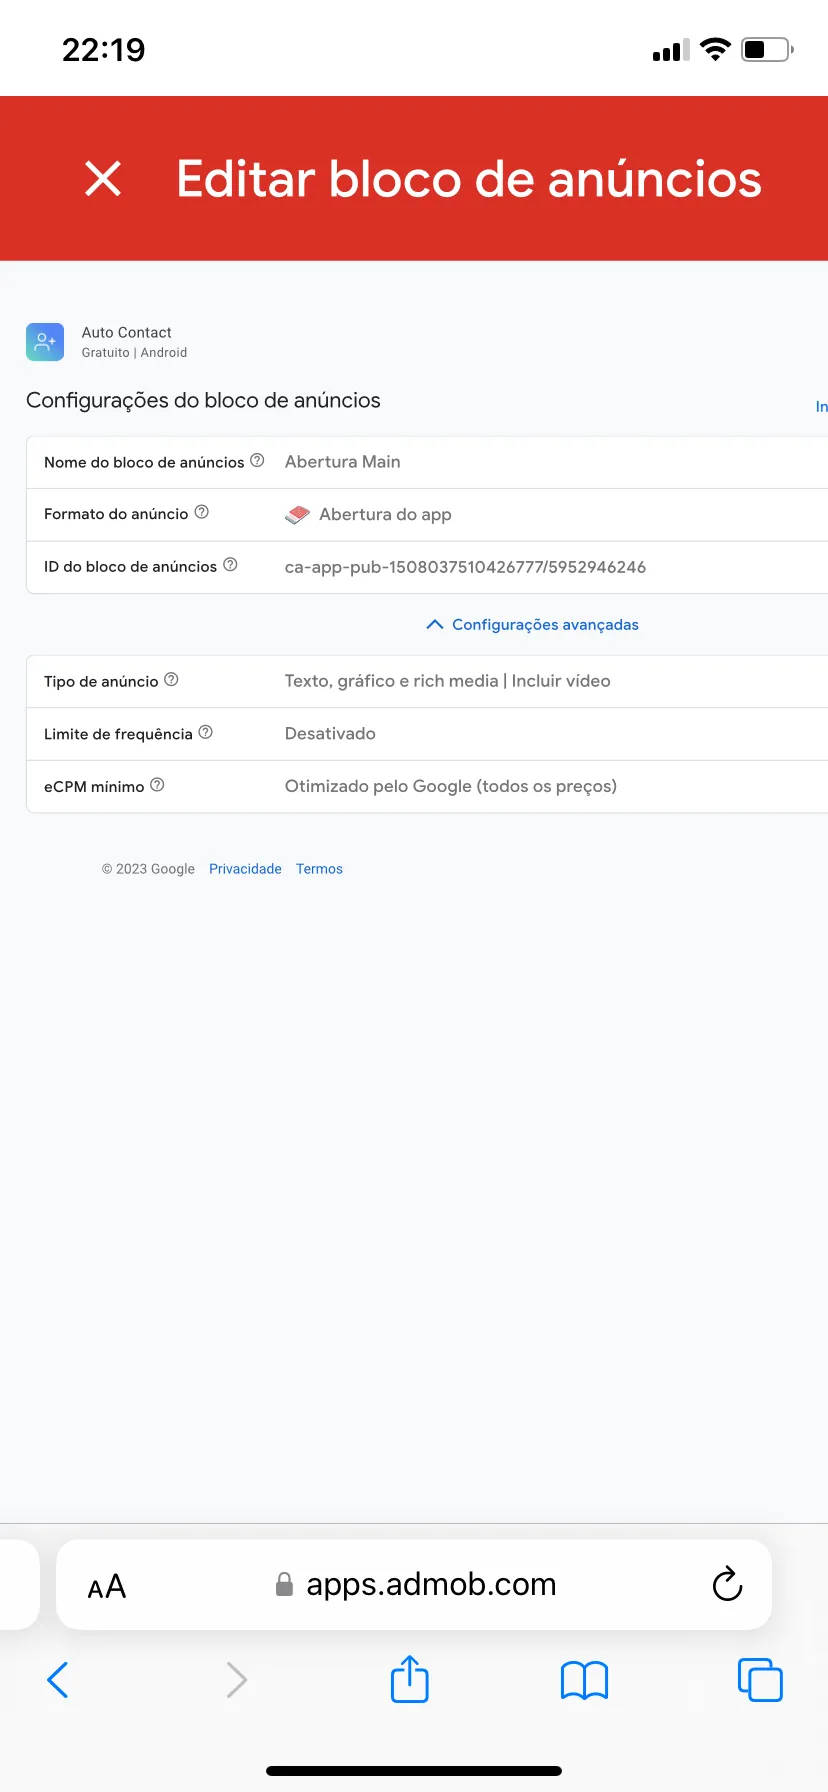Collapse Configurações avançadas section
Viewport: 828px width, 1792px height.
[533, 624]
